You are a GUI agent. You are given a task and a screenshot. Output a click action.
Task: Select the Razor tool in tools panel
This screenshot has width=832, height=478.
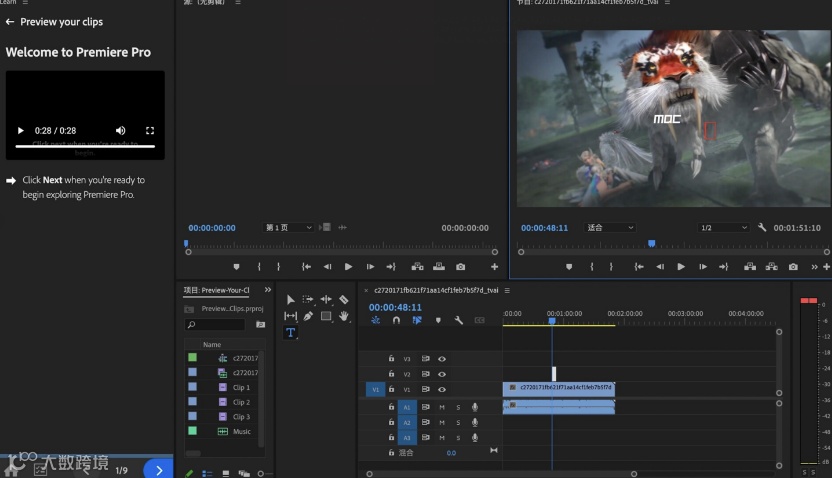click(343, 299)
